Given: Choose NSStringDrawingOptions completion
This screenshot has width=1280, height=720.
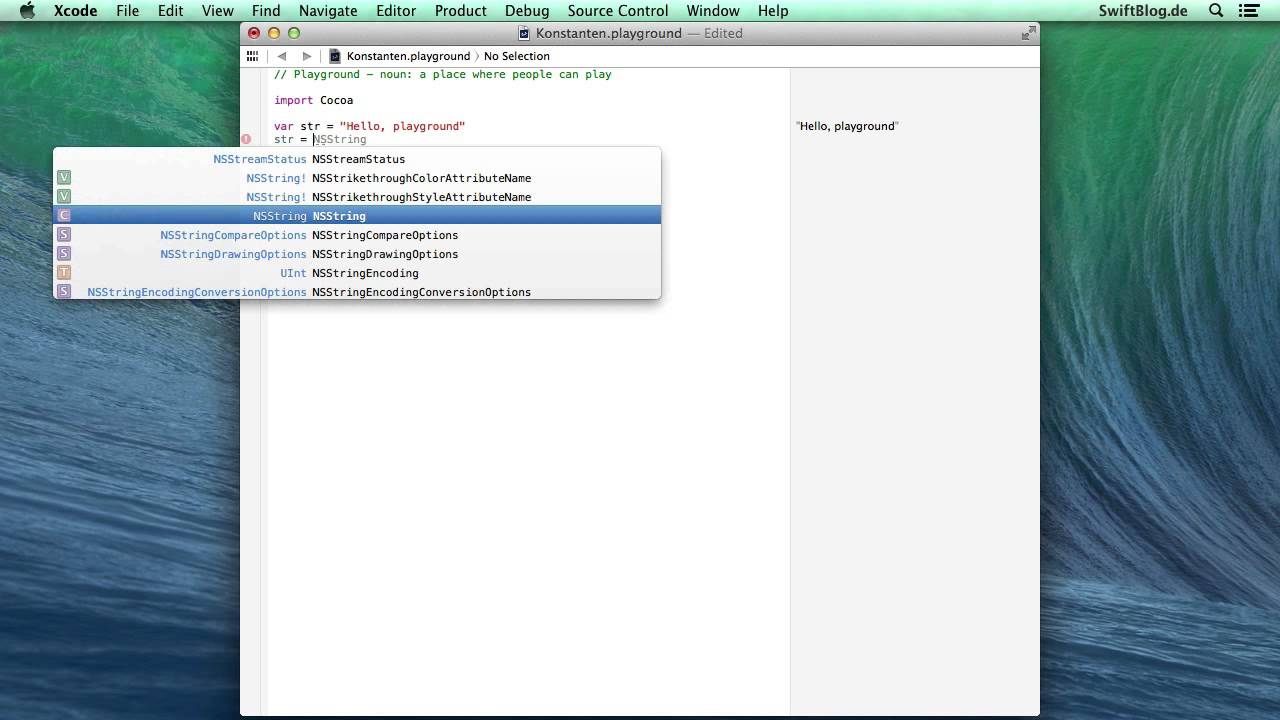Looking at the screenshot, I should (357, 254).
